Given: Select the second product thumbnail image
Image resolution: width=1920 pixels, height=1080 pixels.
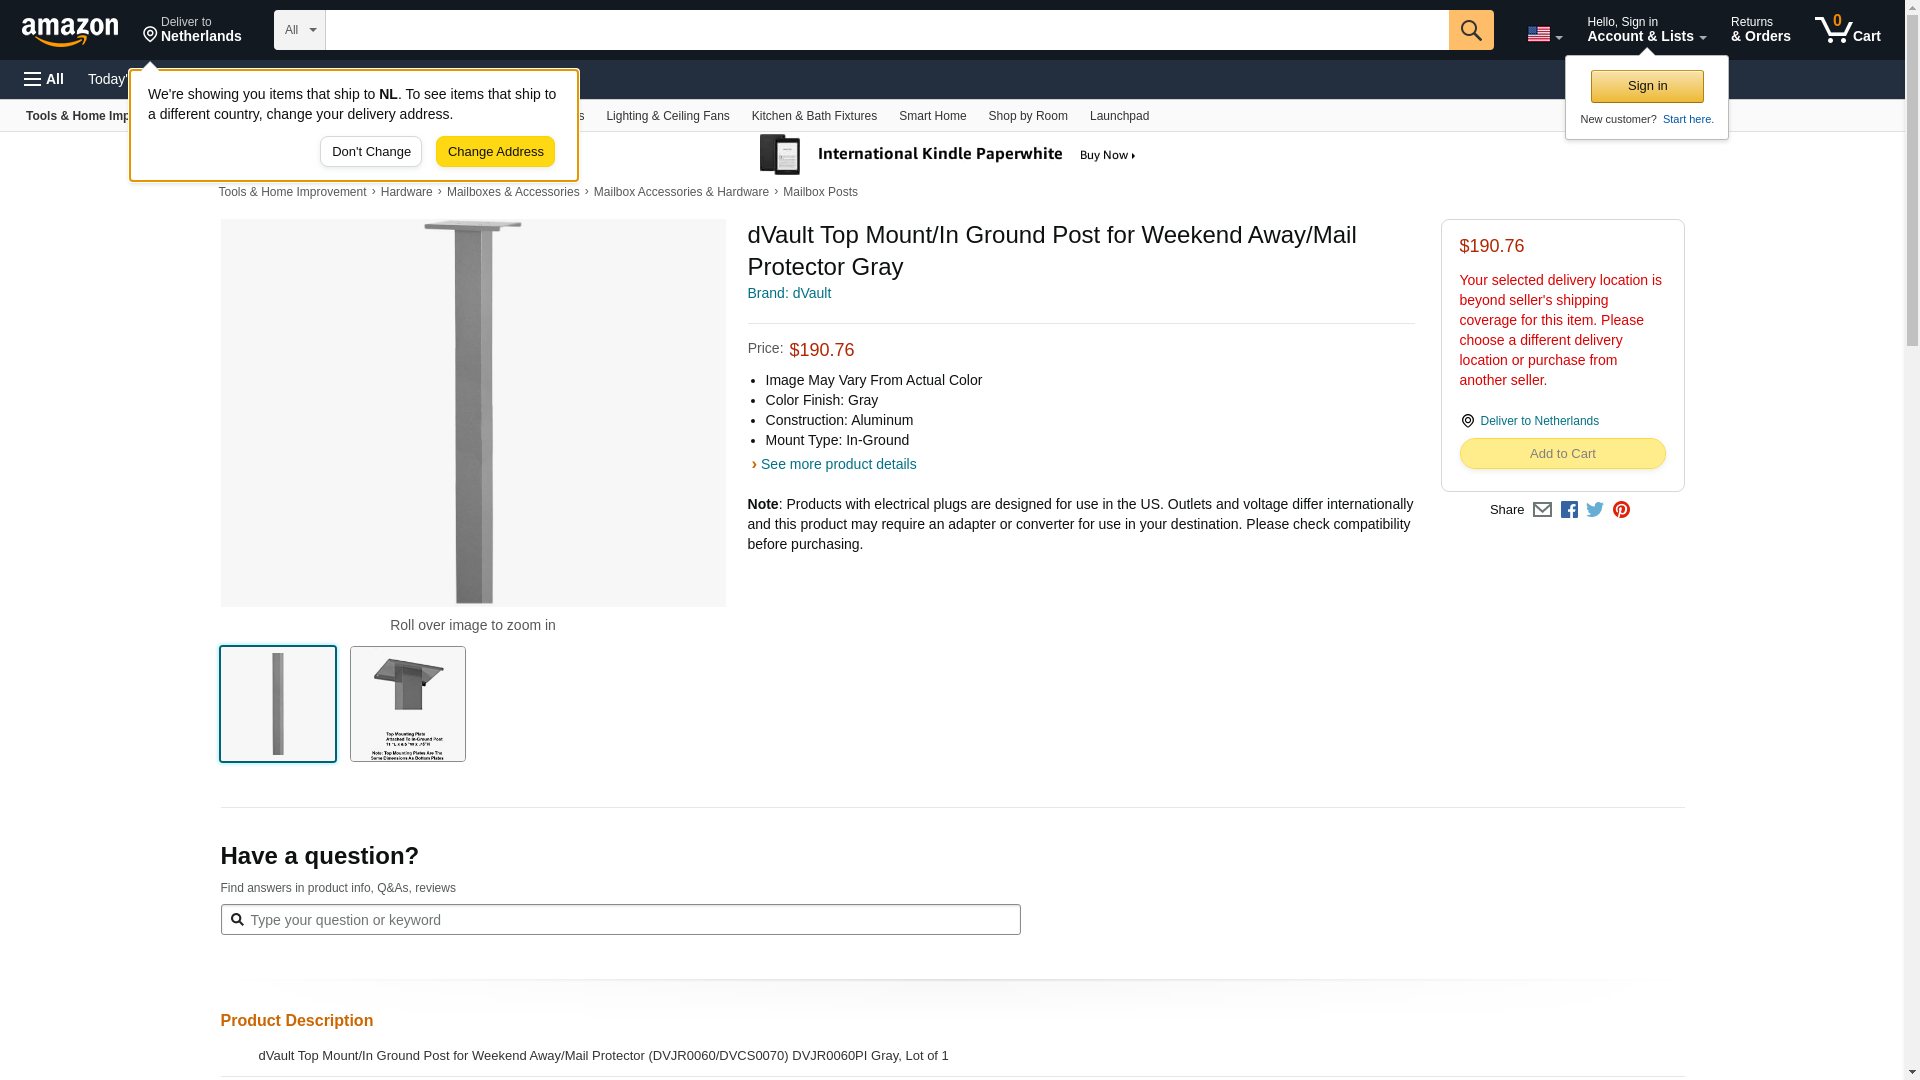Looking at the screenshot, I should coord(407,704).
